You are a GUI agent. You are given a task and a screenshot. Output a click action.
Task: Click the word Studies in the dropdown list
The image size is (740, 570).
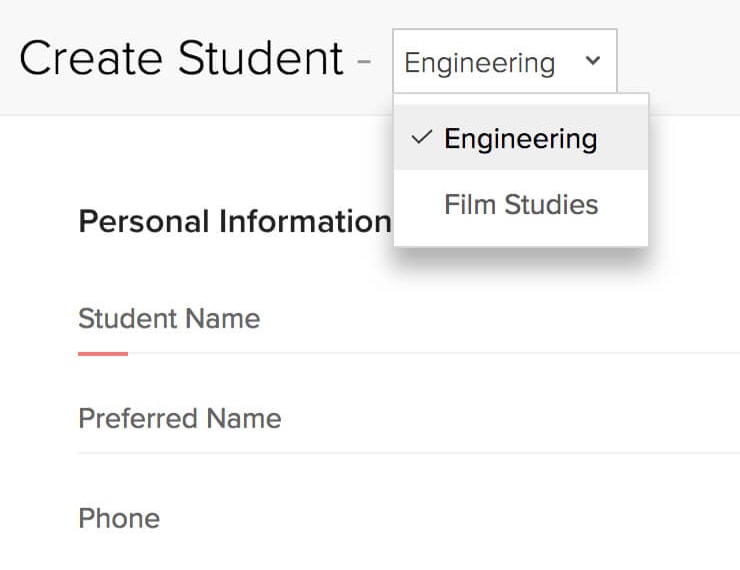tap(551, 204)
